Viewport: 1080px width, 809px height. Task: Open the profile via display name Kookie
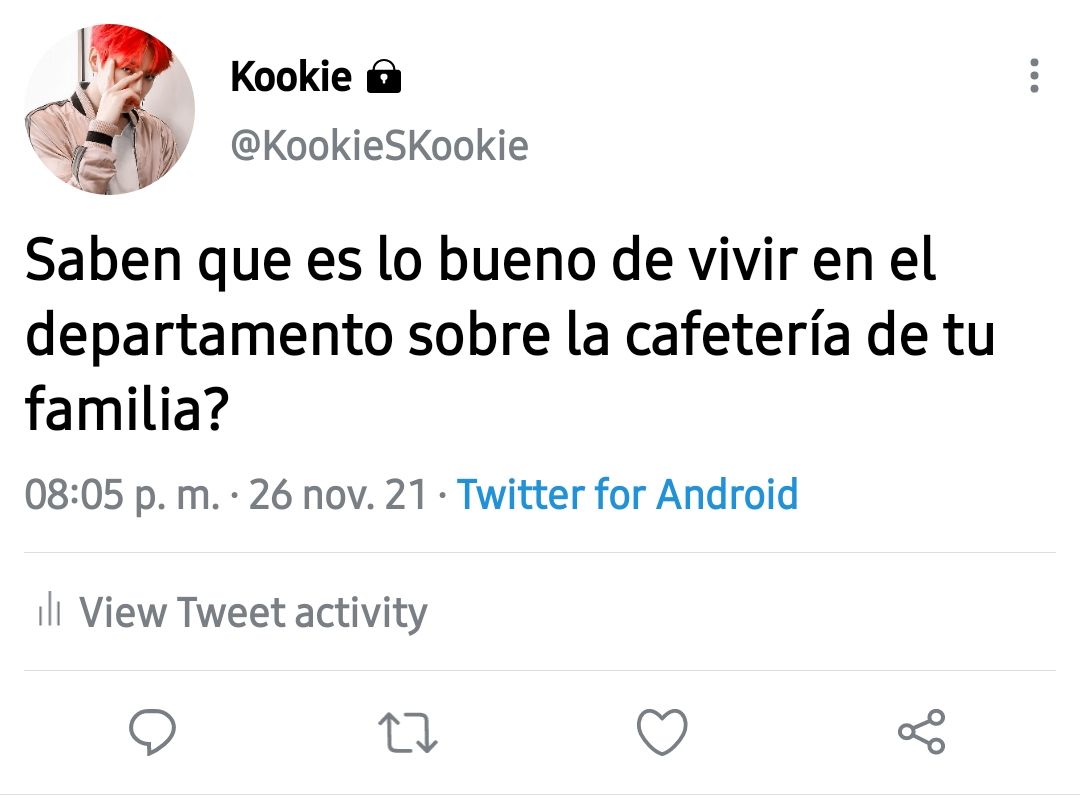pyautogui.click(x=291, y=76)
